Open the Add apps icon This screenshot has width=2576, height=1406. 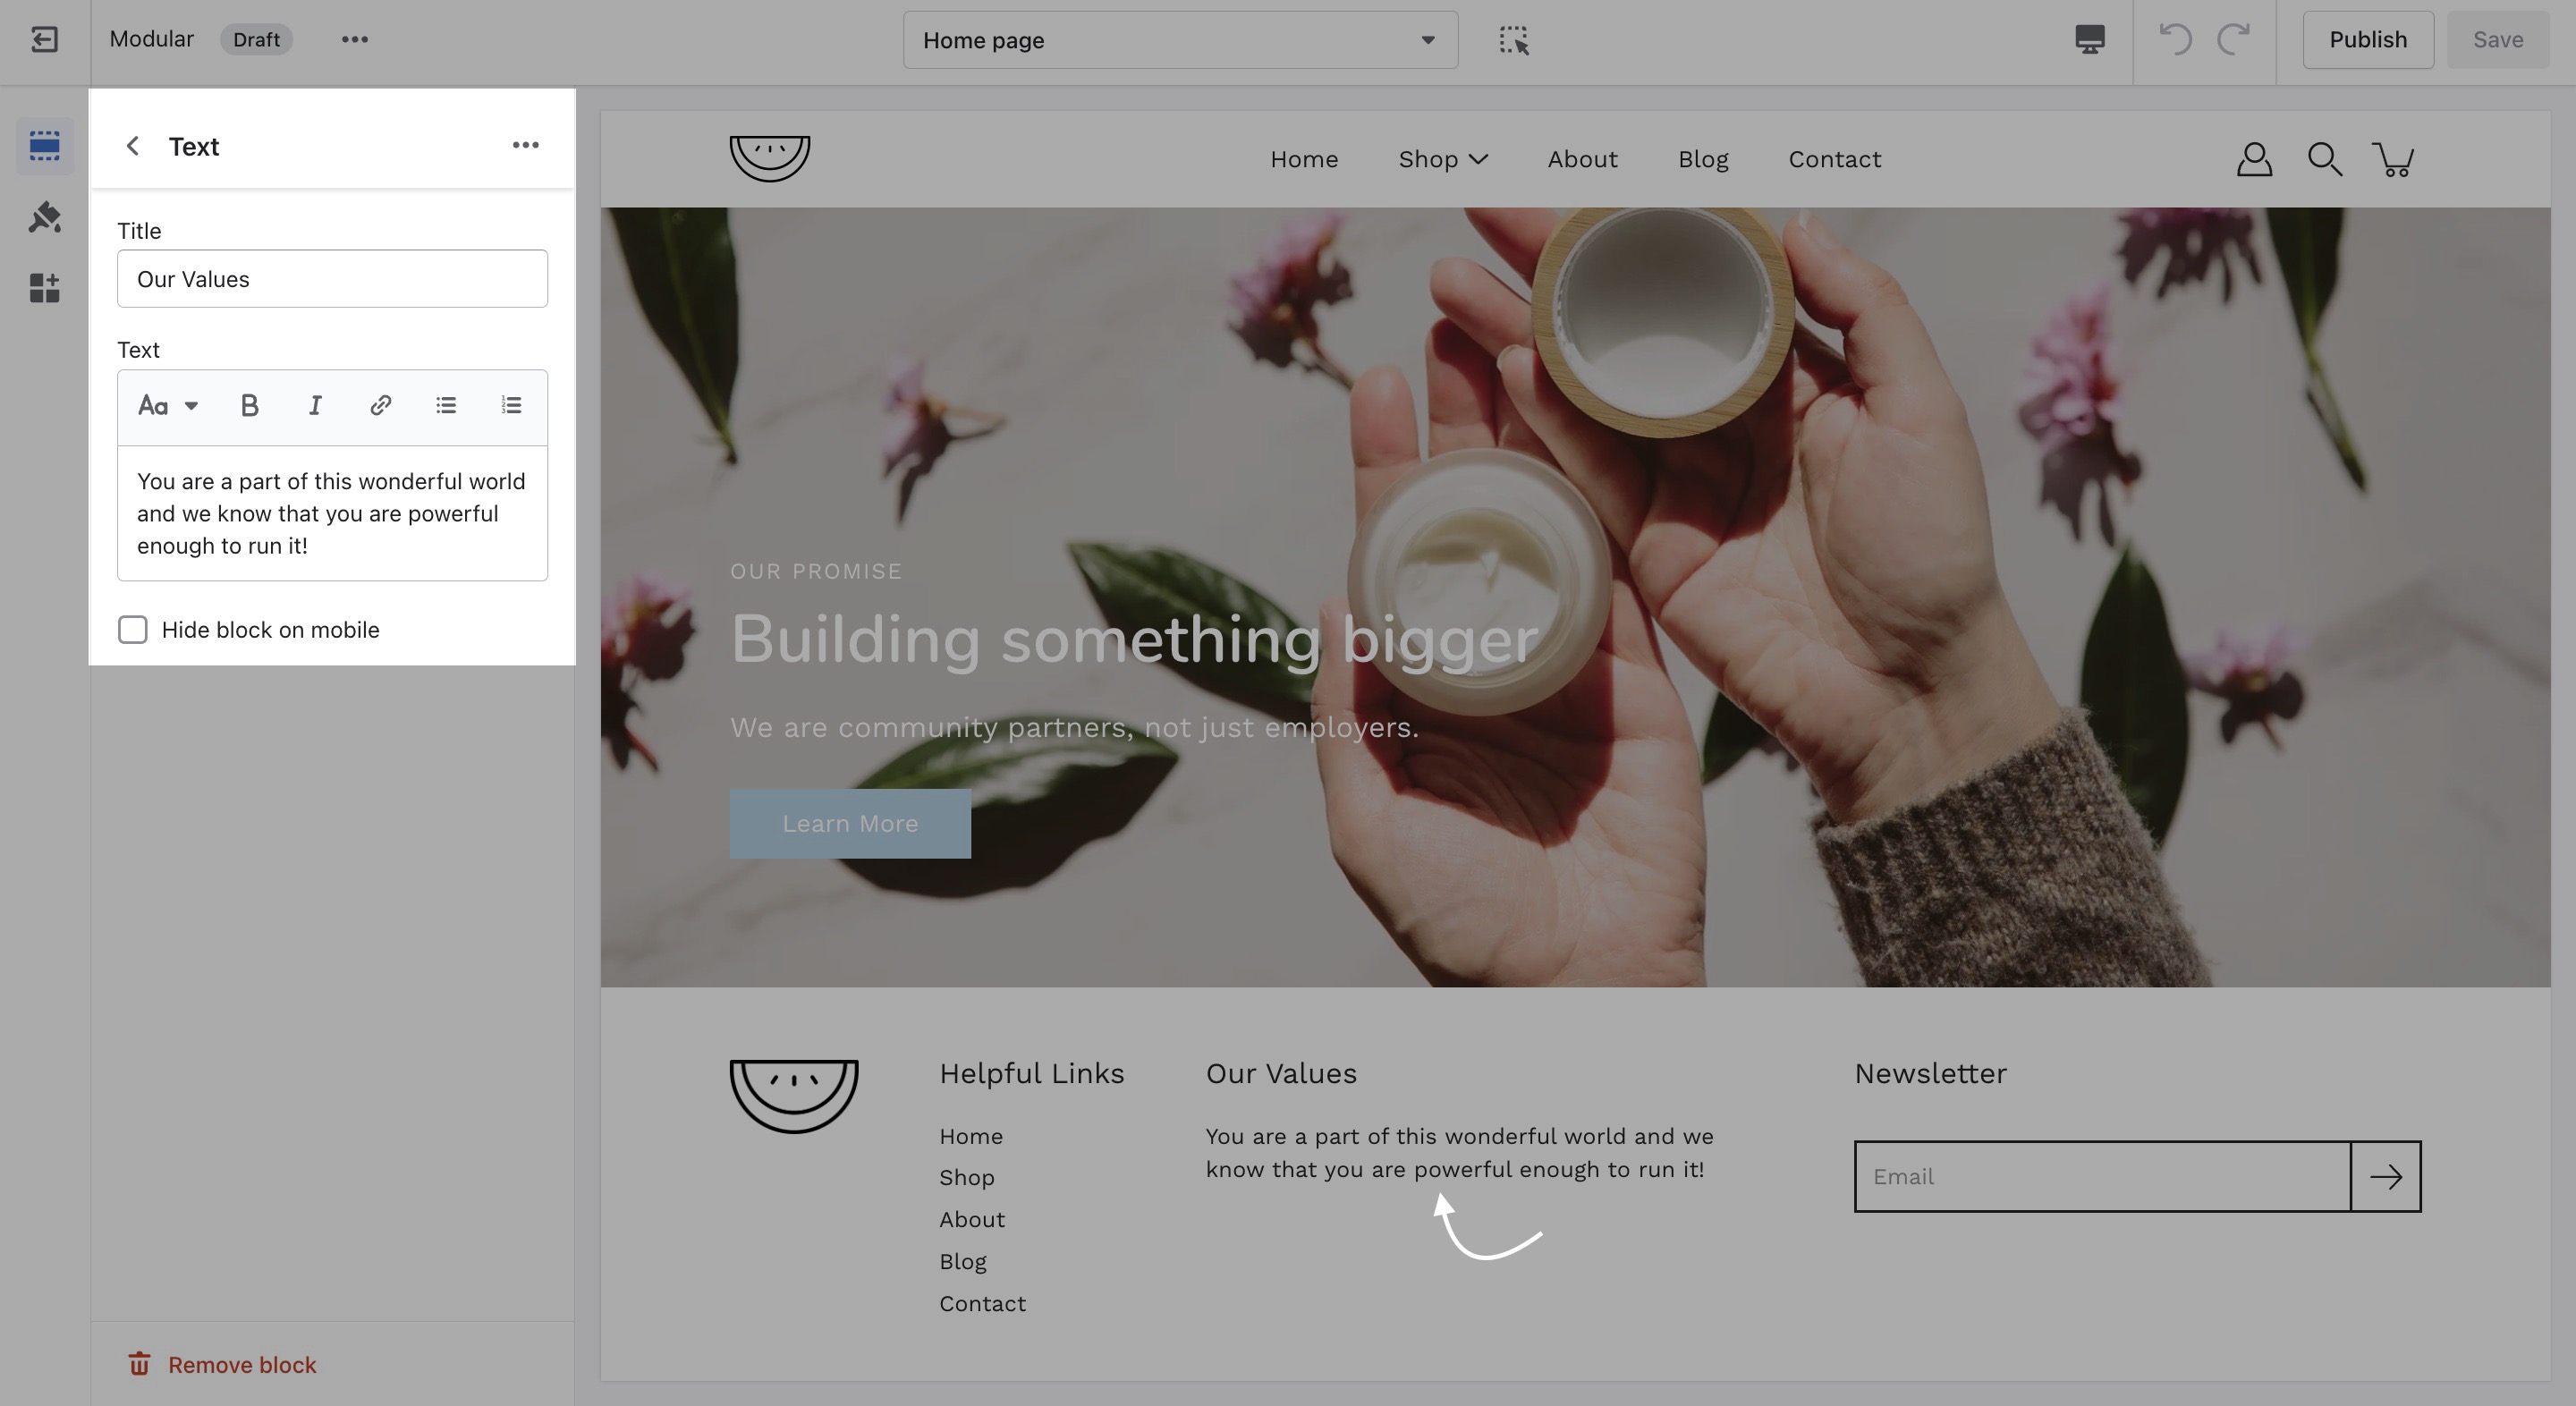coord(44,288)
